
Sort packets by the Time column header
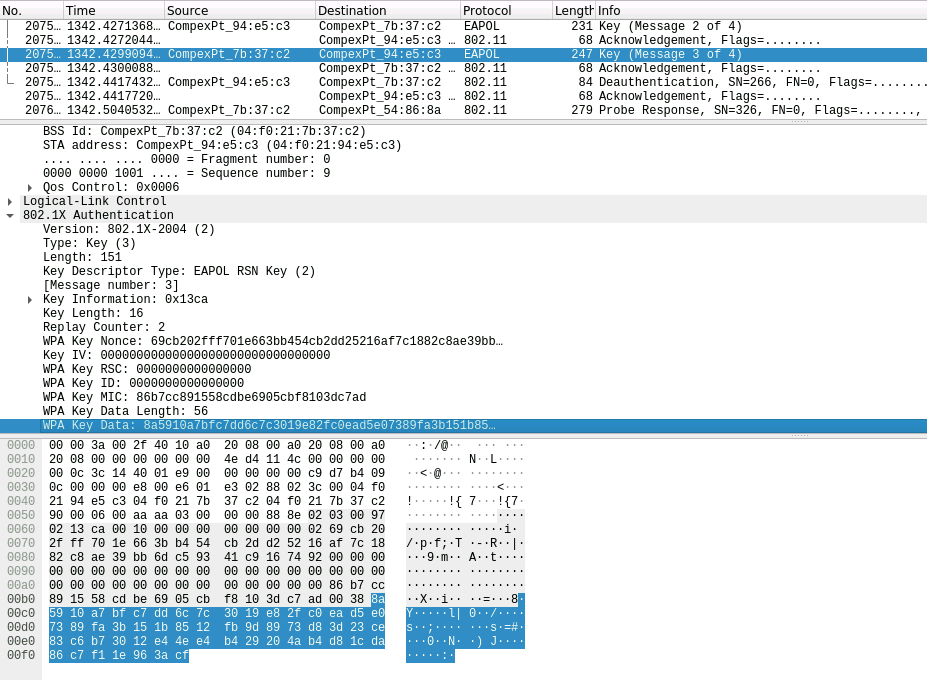pyautogui.click(x=114, y=10)
